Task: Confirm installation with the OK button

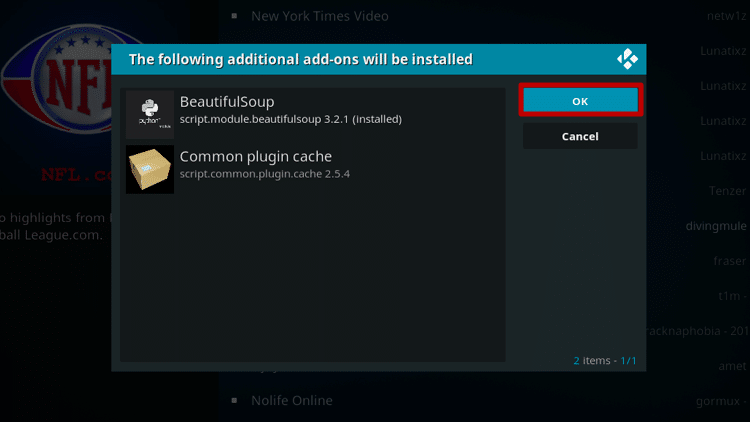Action: [580, 100]
